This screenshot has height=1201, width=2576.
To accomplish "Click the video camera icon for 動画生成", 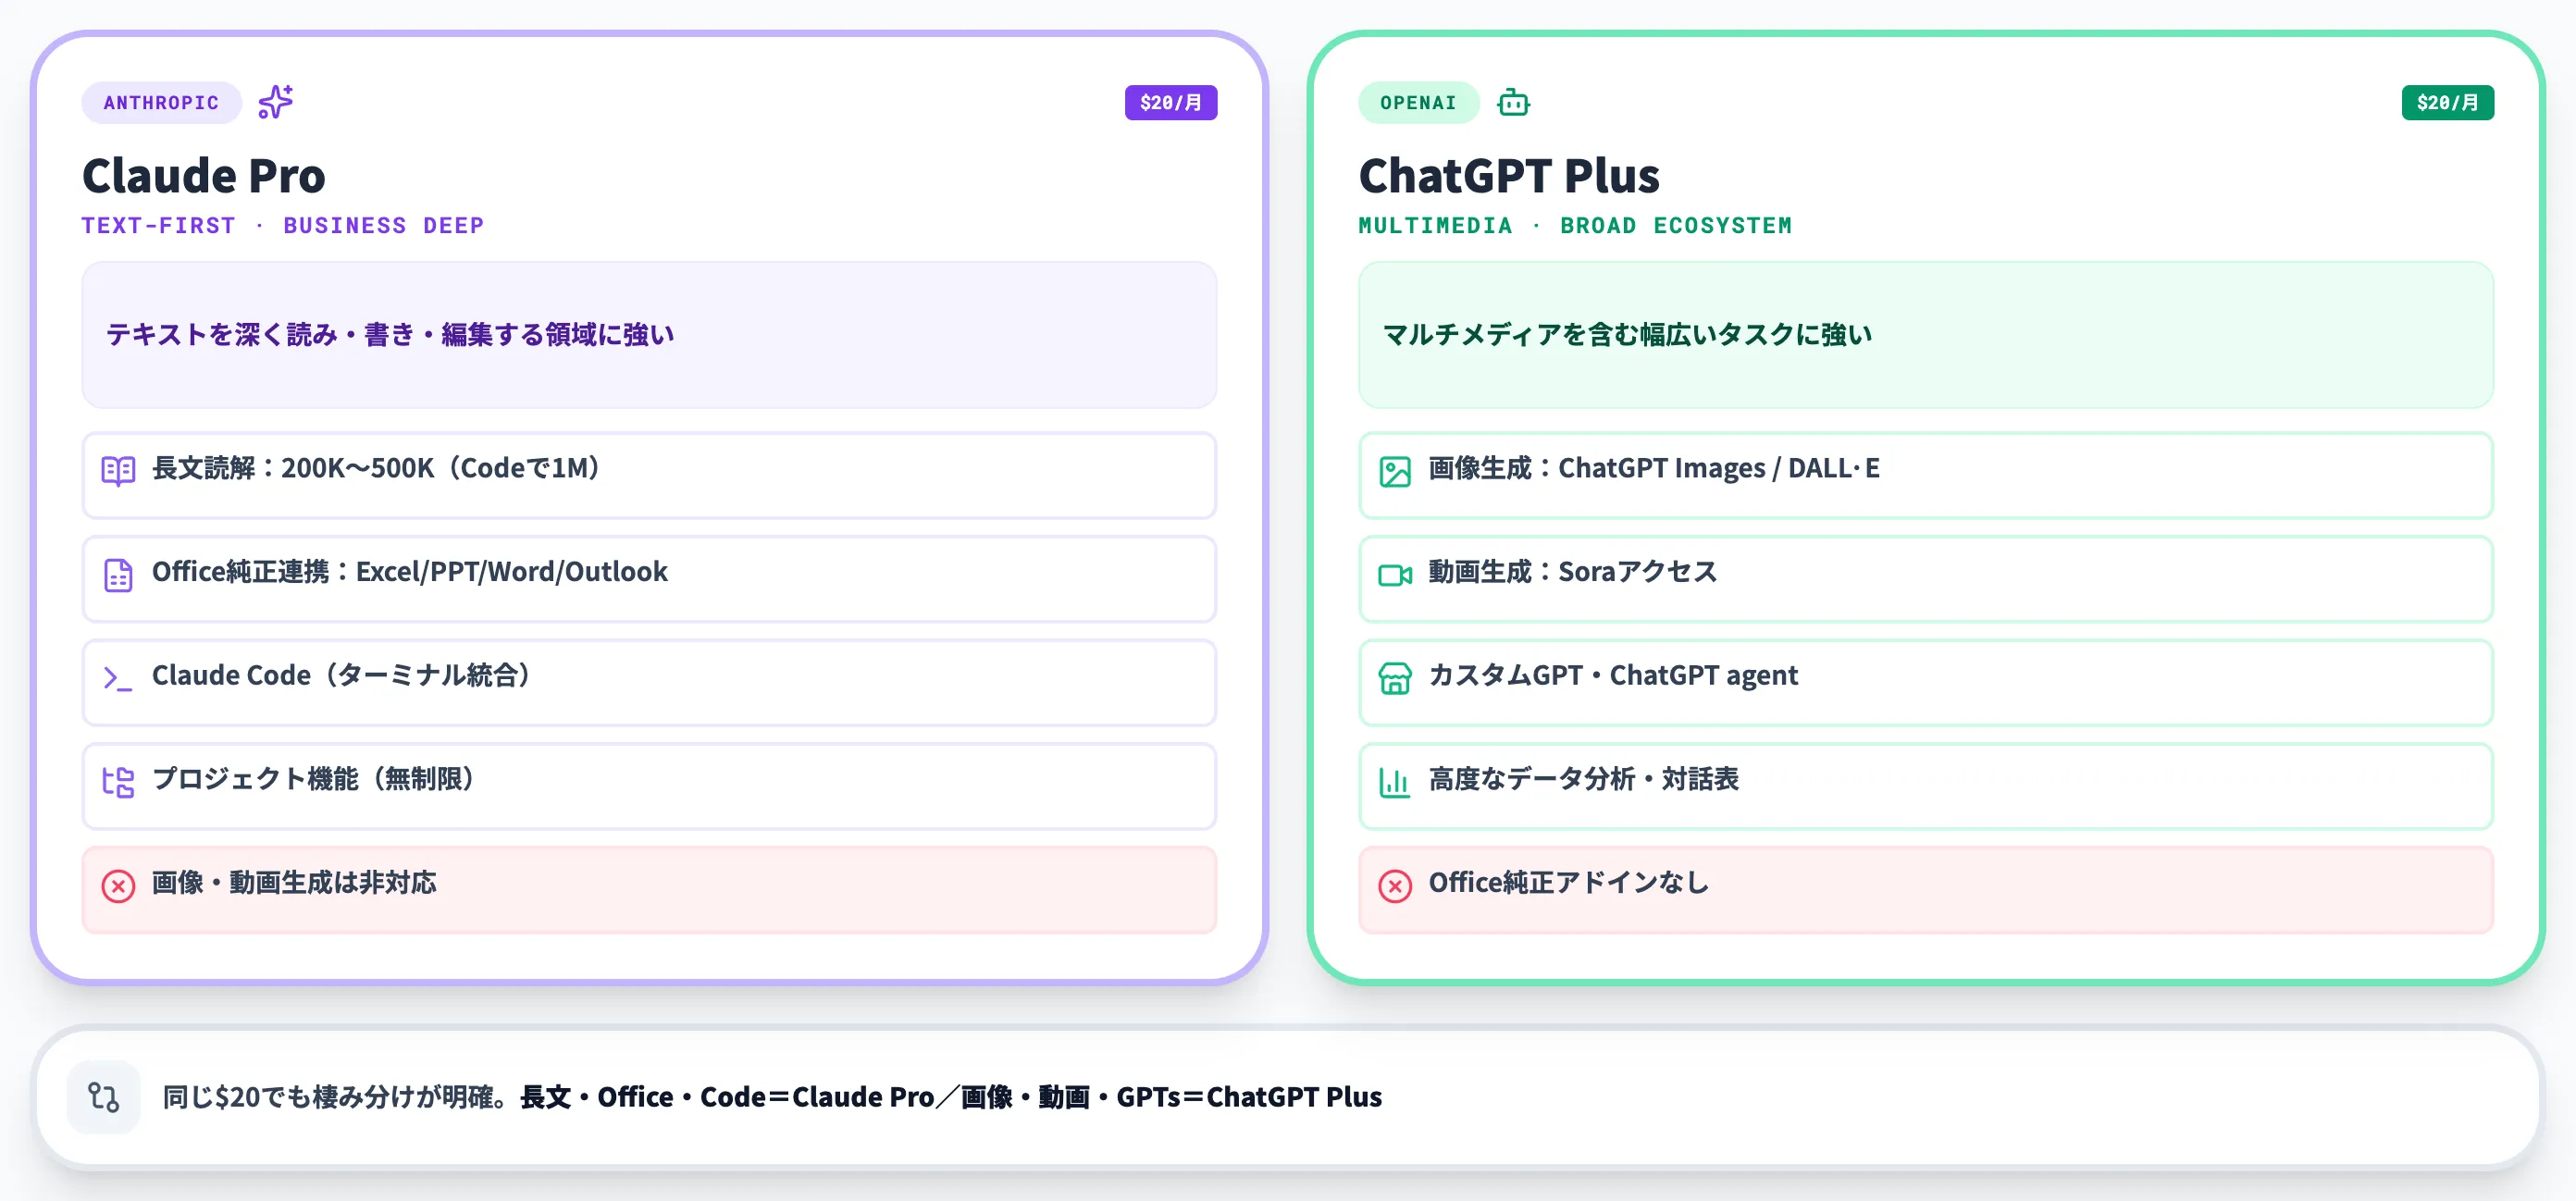I will (1394, 575).
